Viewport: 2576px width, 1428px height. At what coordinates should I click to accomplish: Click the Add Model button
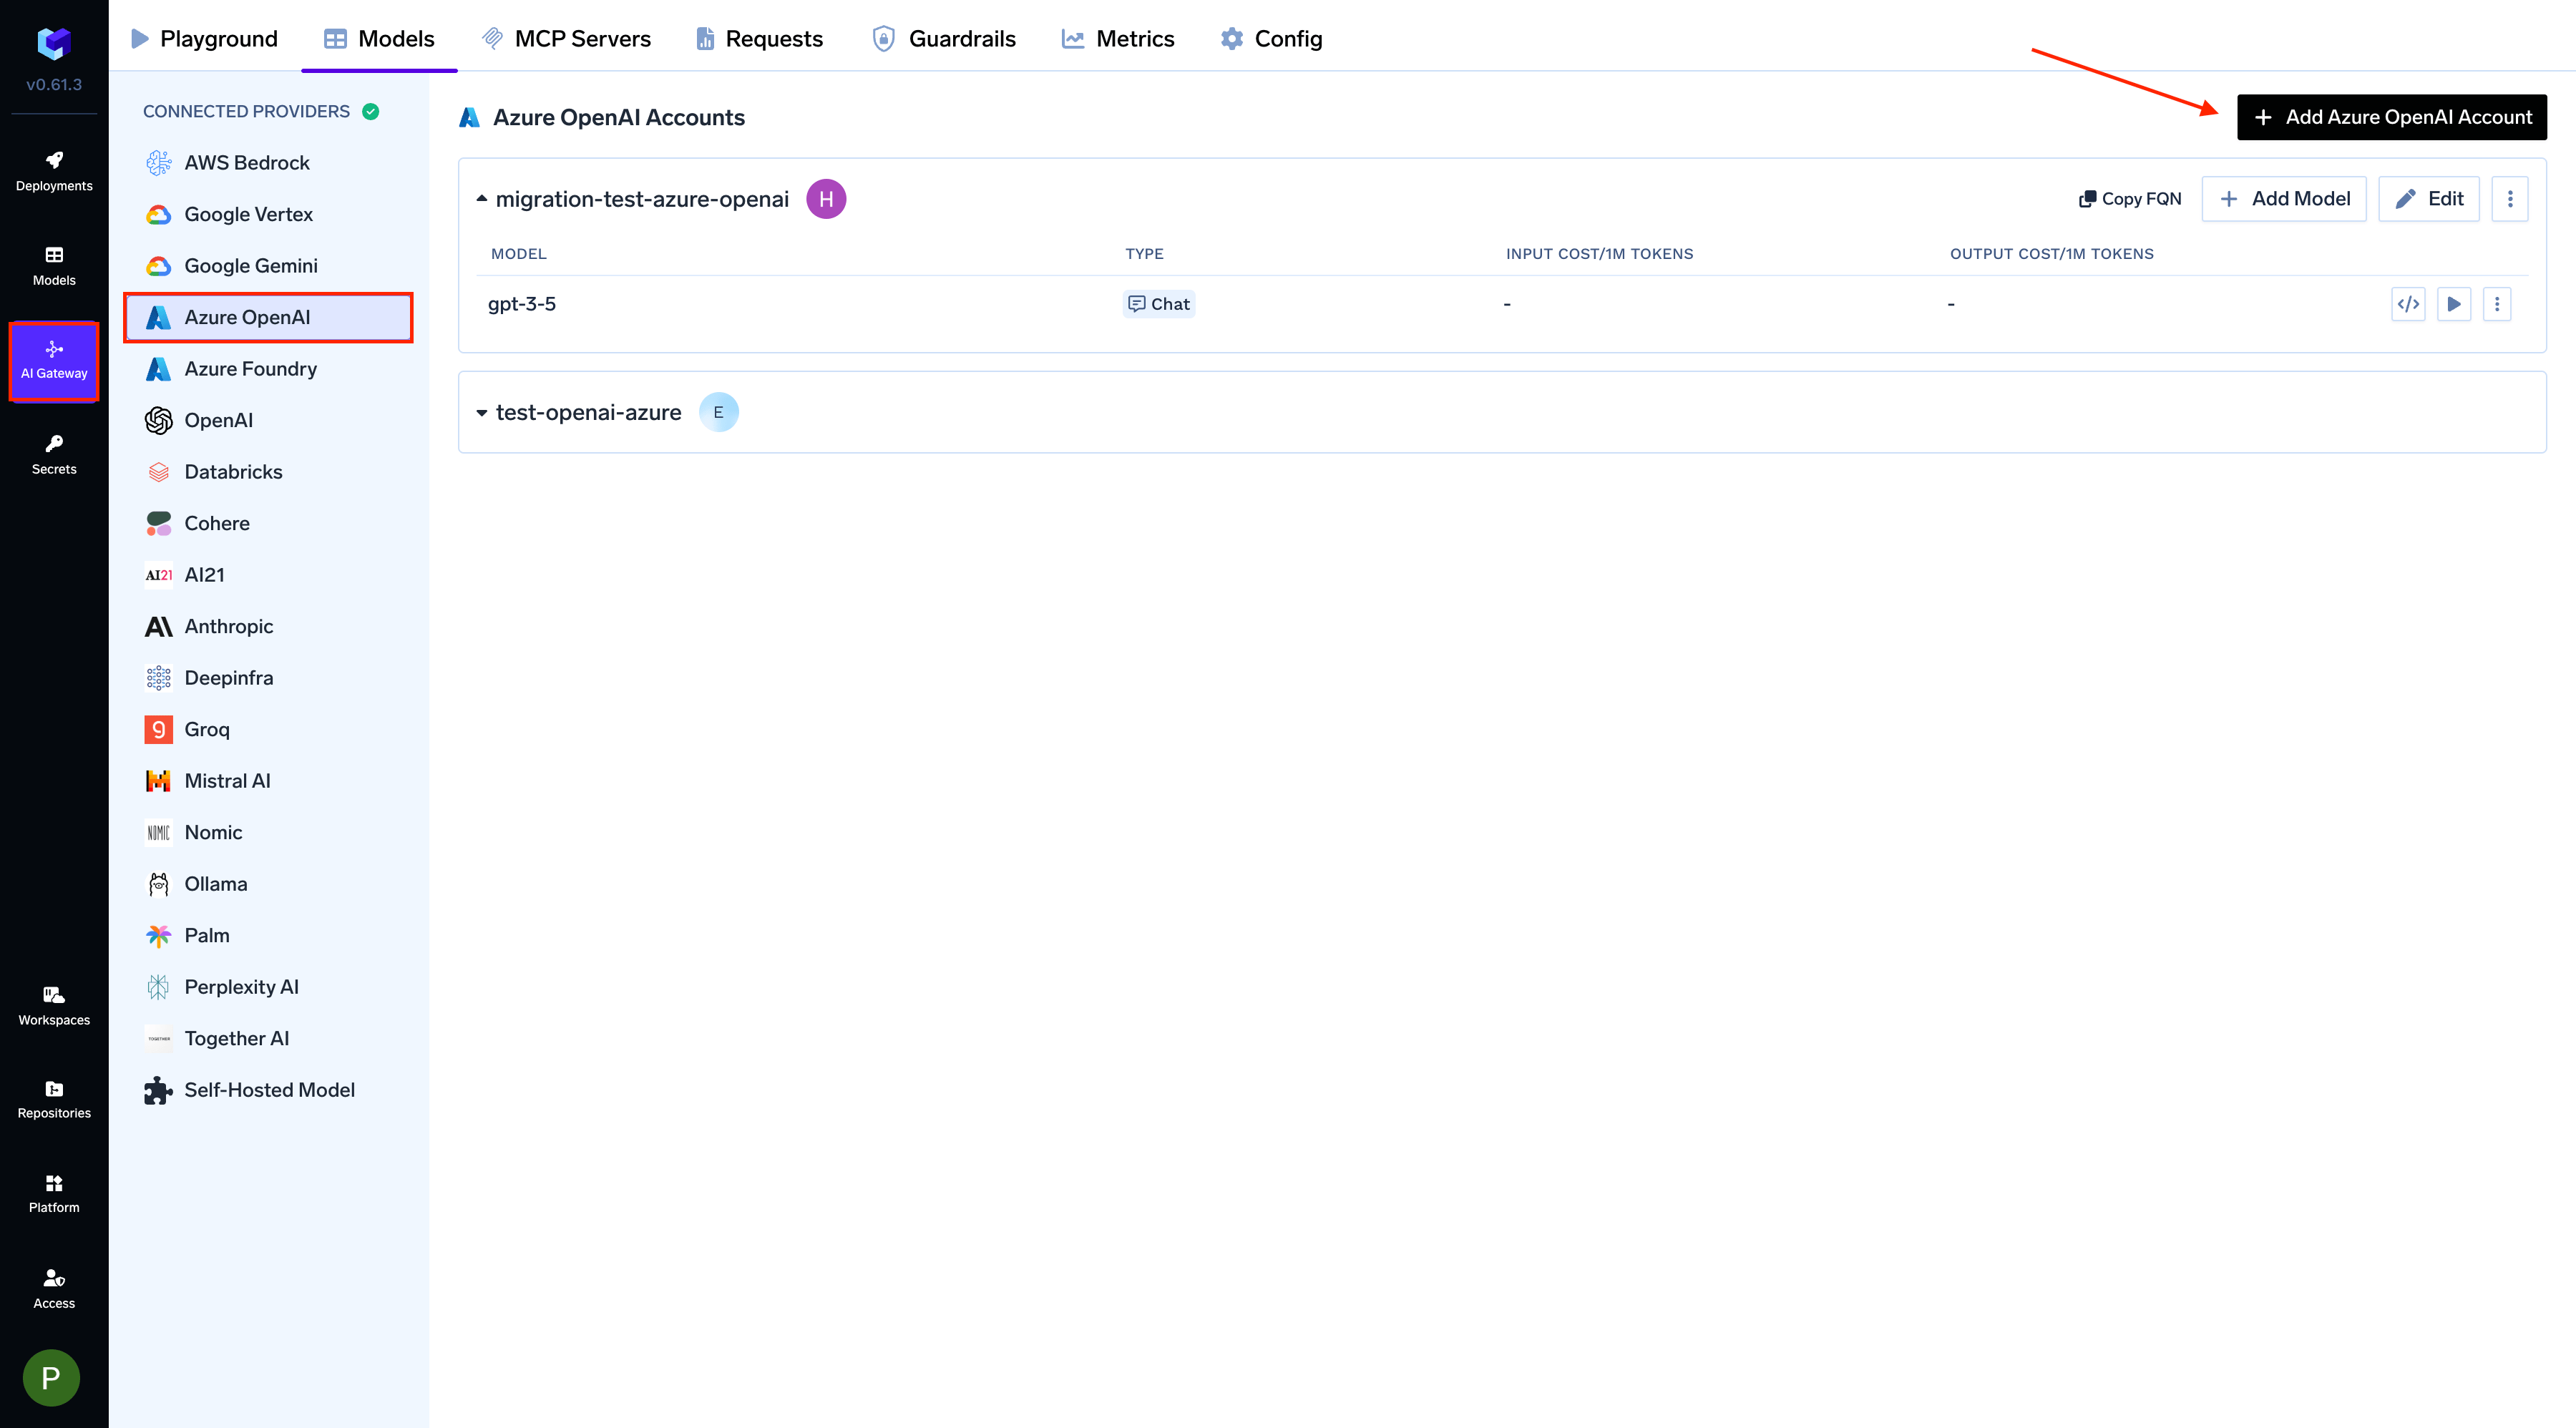click(2284, 199)
